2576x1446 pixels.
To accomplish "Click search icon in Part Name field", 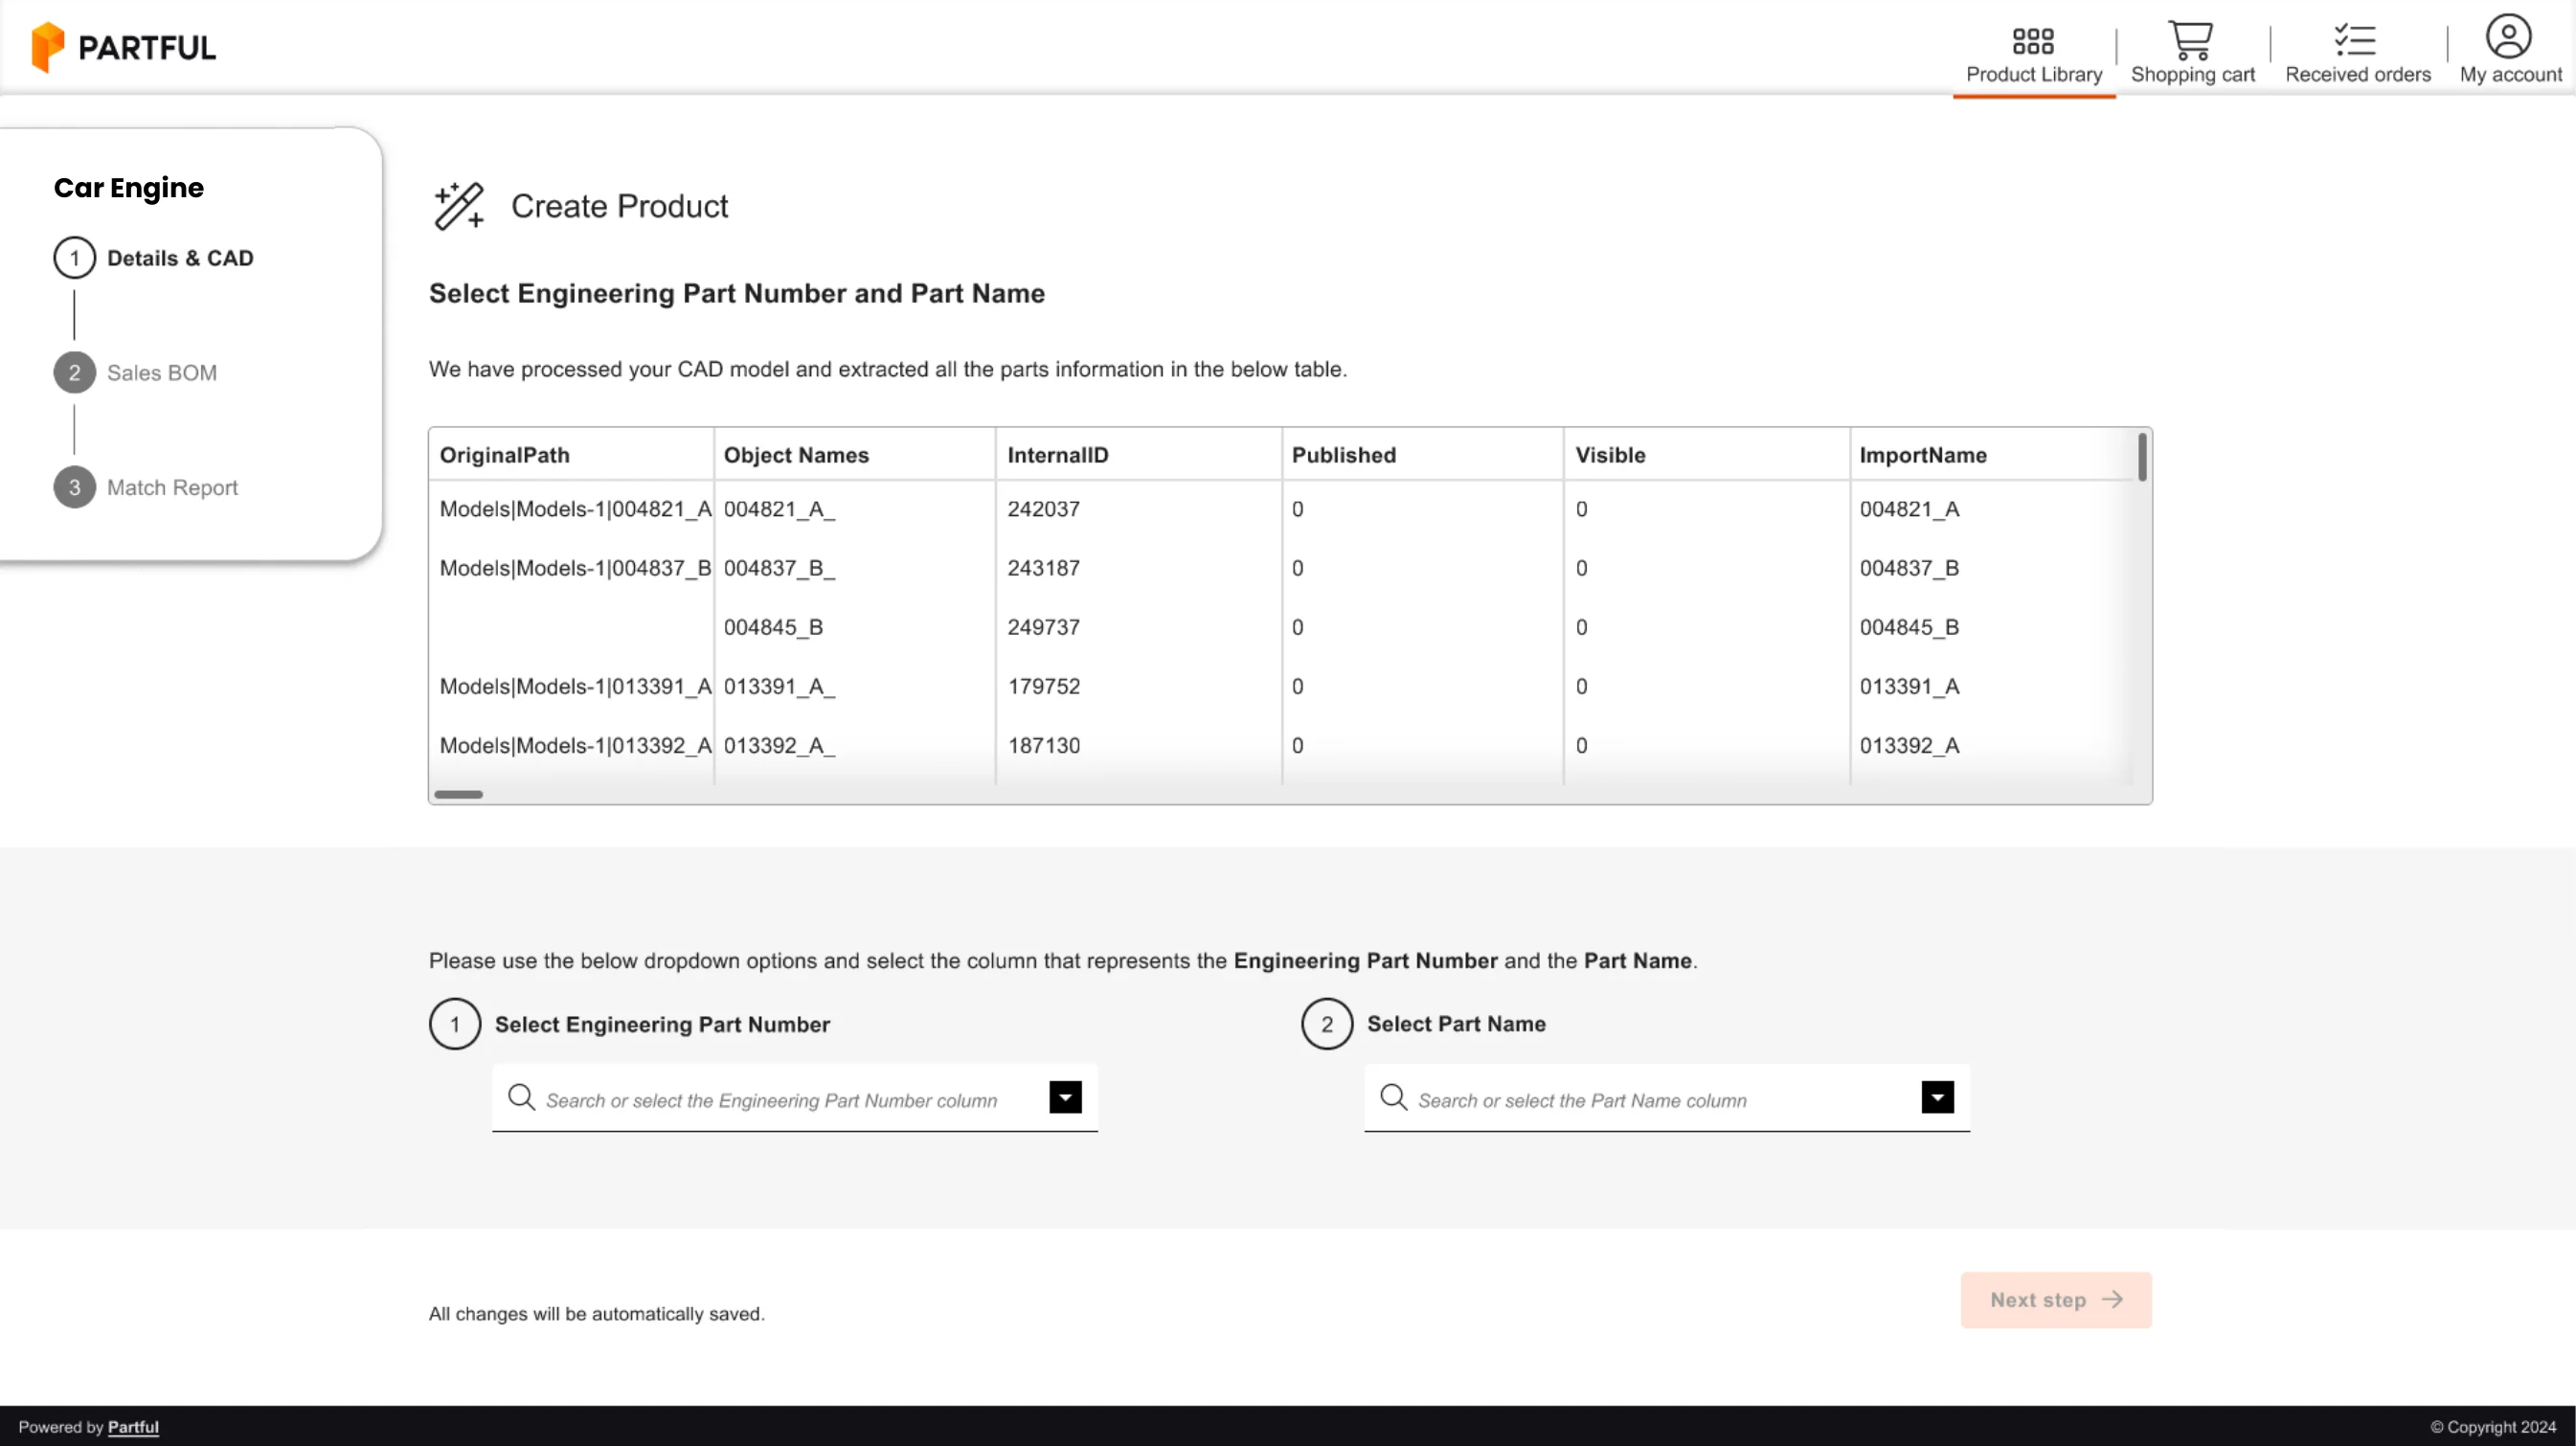I will (1393, 1097).
